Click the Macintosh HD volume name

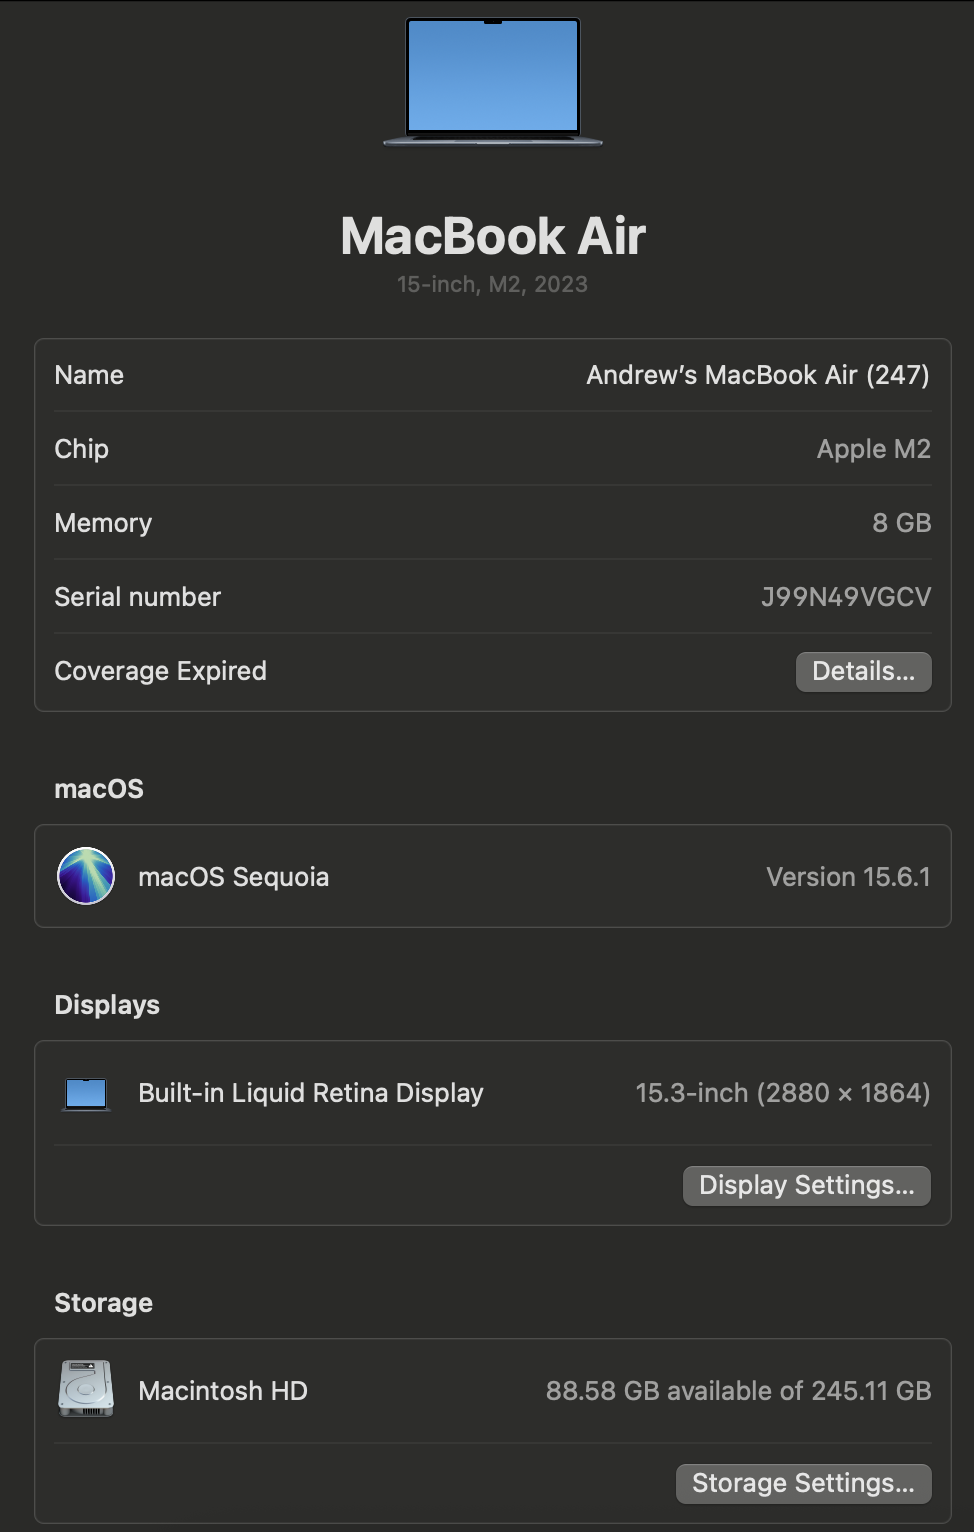[222, 1391]
